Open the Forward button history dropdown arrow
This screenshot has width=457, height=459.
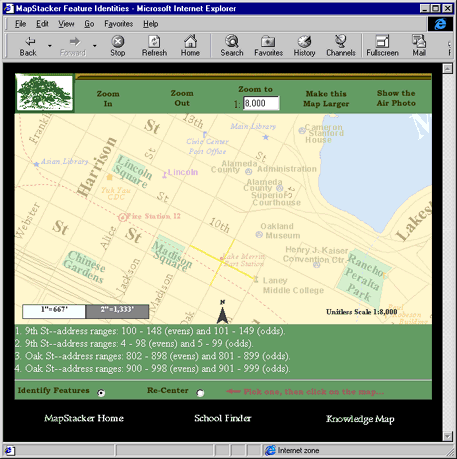[95, 46]
